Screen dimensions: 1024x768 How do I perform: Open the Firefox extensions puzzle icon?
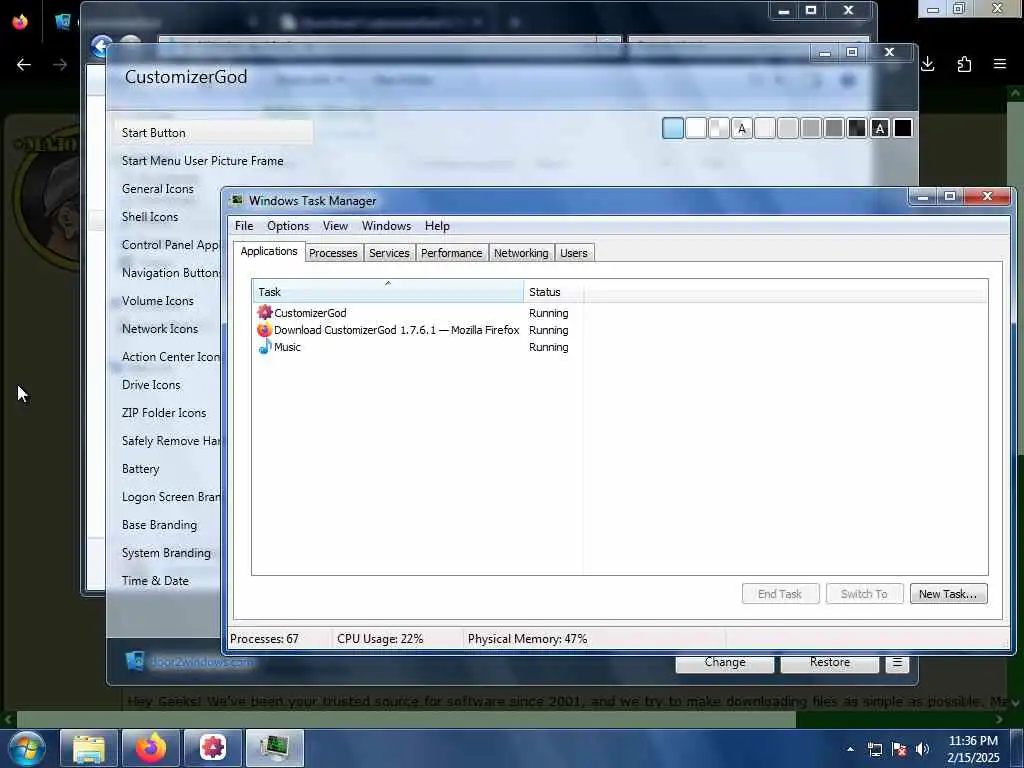(964, 64)
